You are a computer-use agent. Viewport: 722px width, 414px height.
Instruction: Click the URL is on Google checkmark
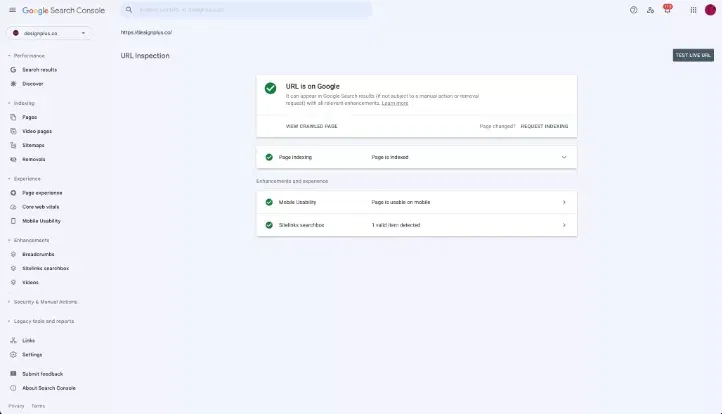(x=270, y=88)
